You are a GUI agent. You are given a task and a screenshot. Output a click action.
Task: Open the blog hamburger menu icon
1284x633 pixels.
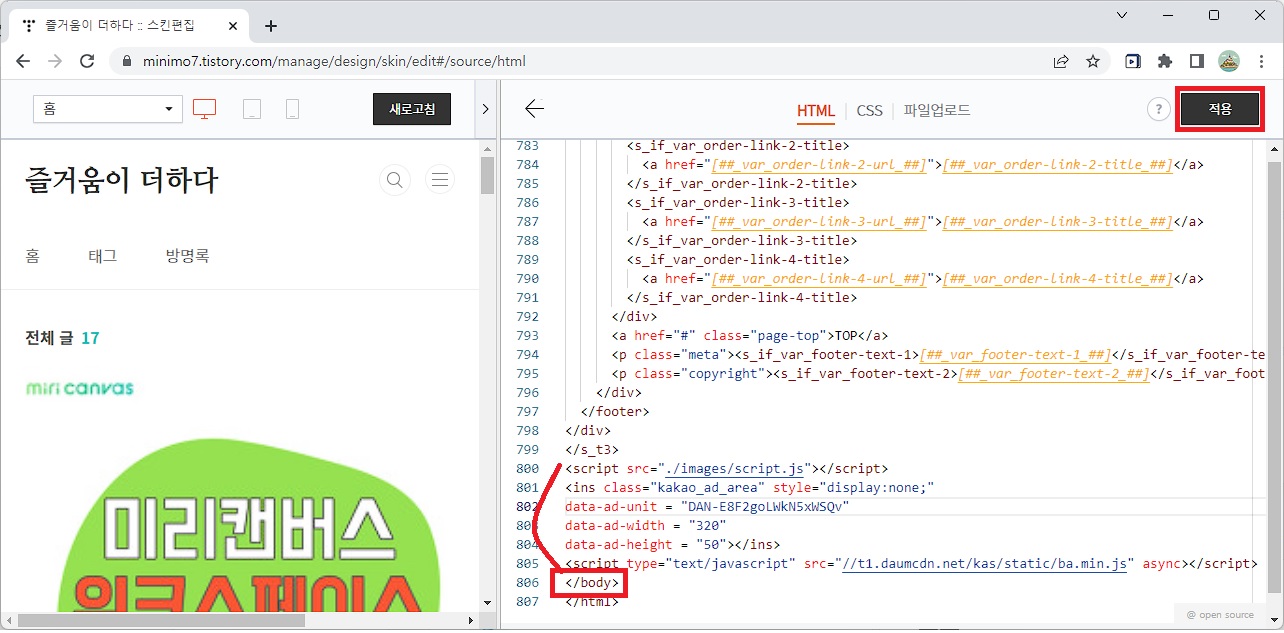coord(439,180)
